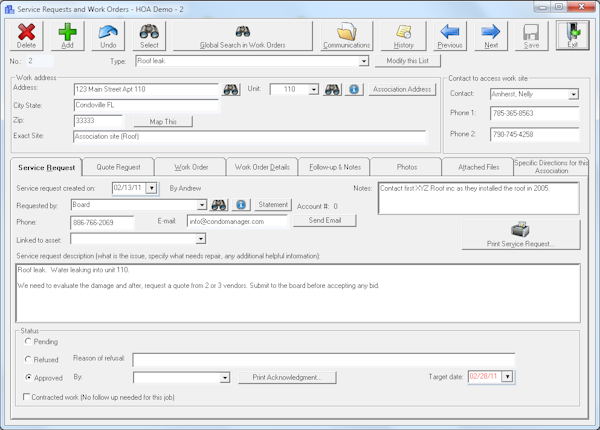Switch to the Attached Files tab
Image resolution: width=600 pixels, height=430 pixels.
[478, 167]
